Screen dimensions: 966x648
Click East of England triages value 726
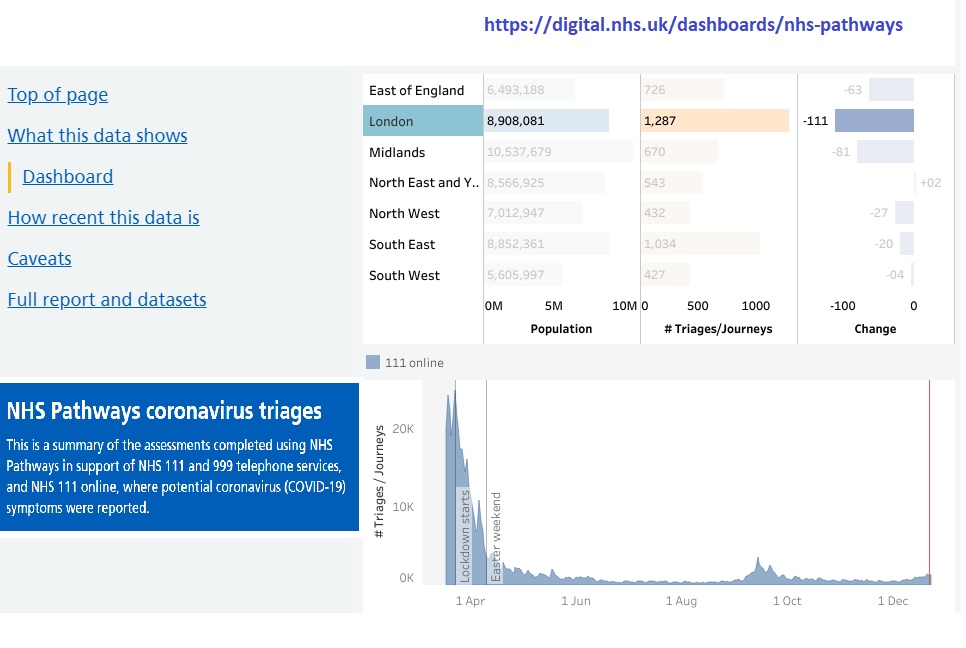pyautogui.click(x=654, y=90)
